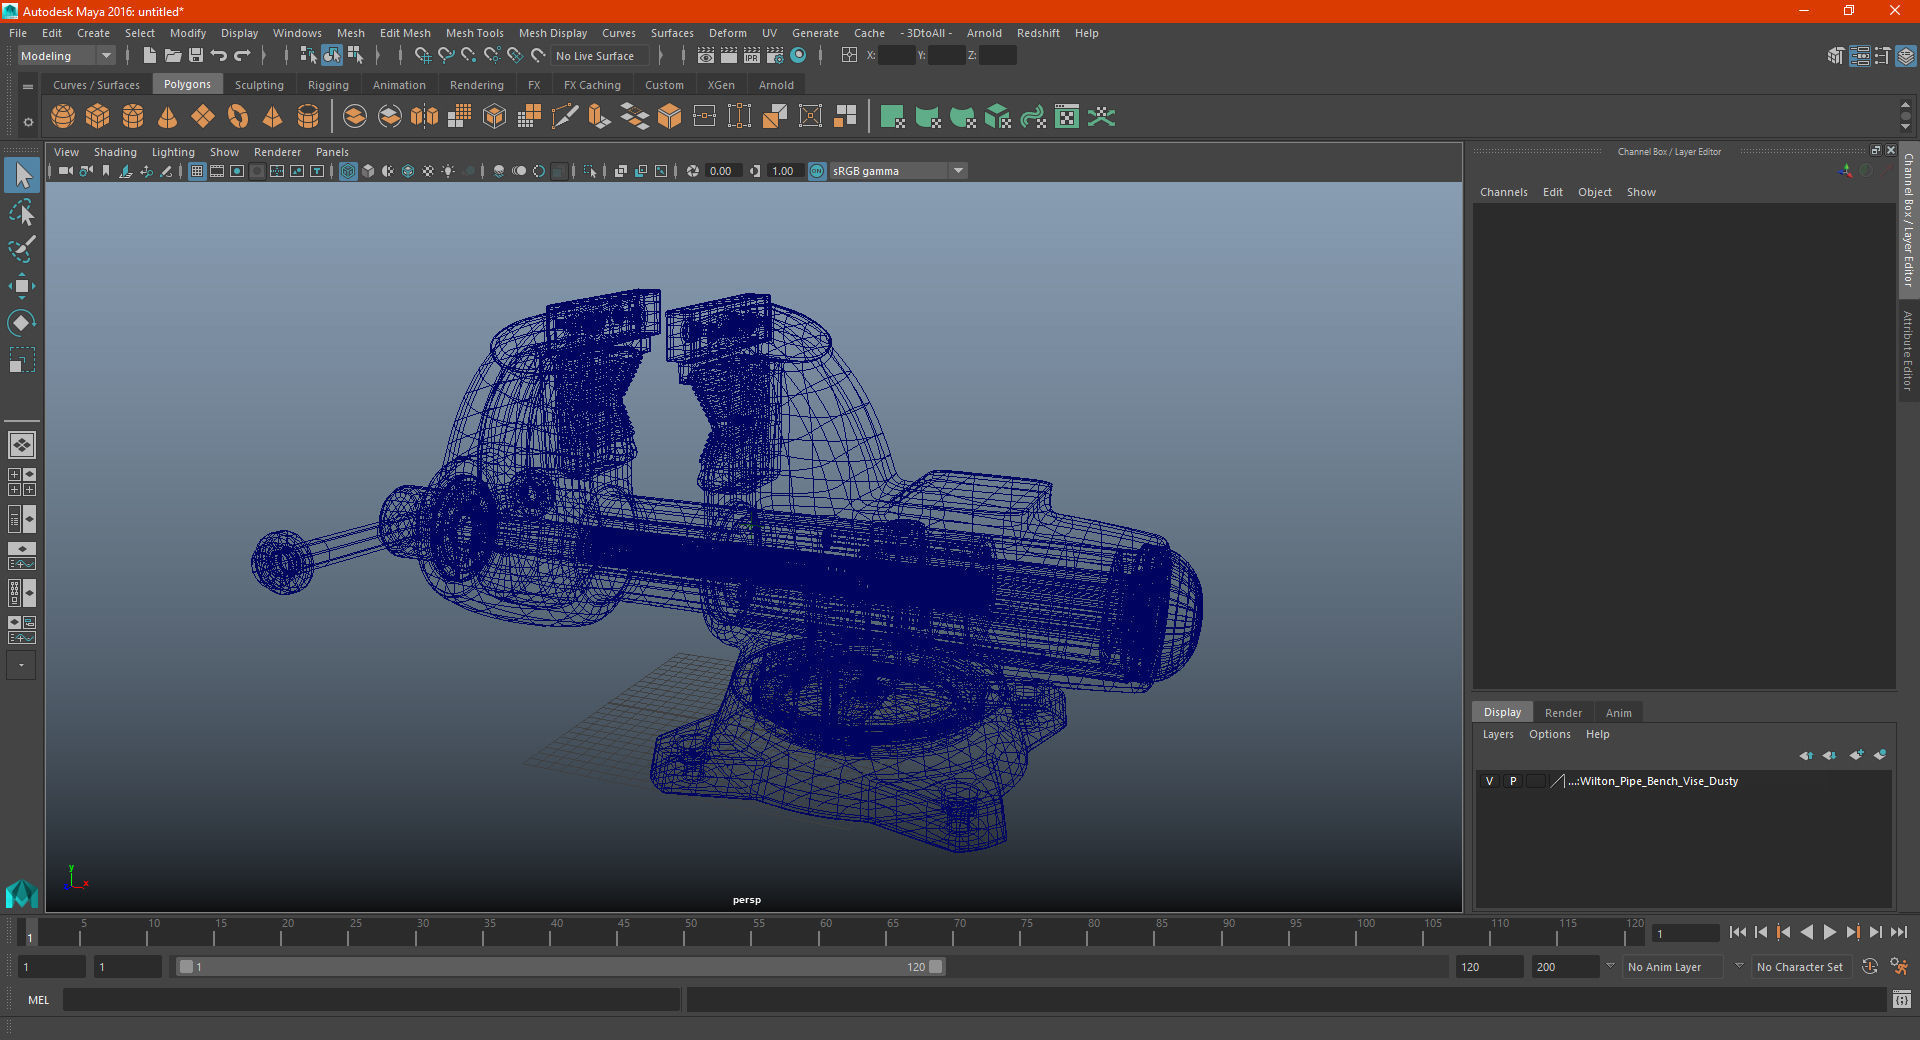Open animation preferences running-man icon
Image resolution: width=1920 pixels, height=1040 pixels.
click(x=1899, y=966)
